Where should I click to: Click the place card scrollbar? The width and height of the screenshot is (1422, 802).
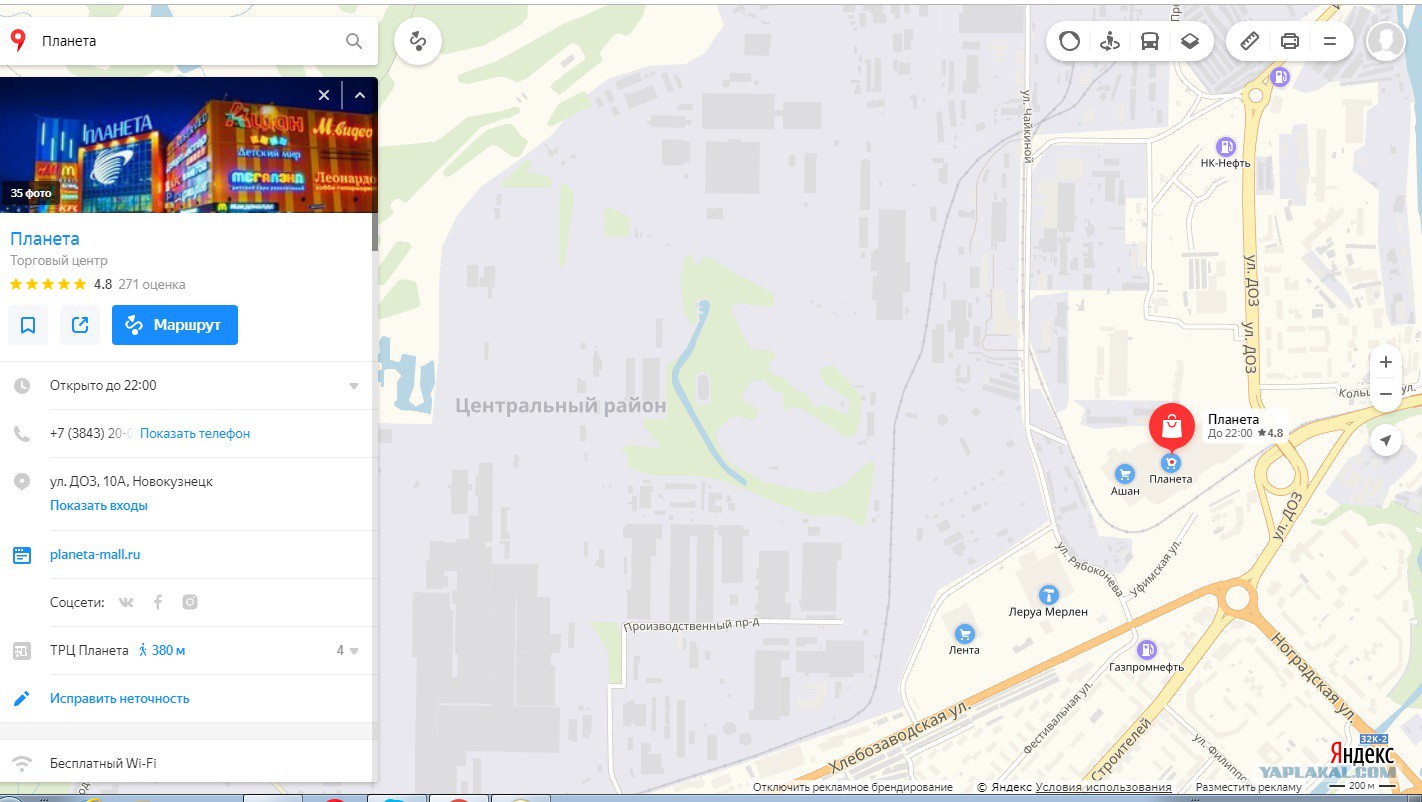[x=375, y=232]
